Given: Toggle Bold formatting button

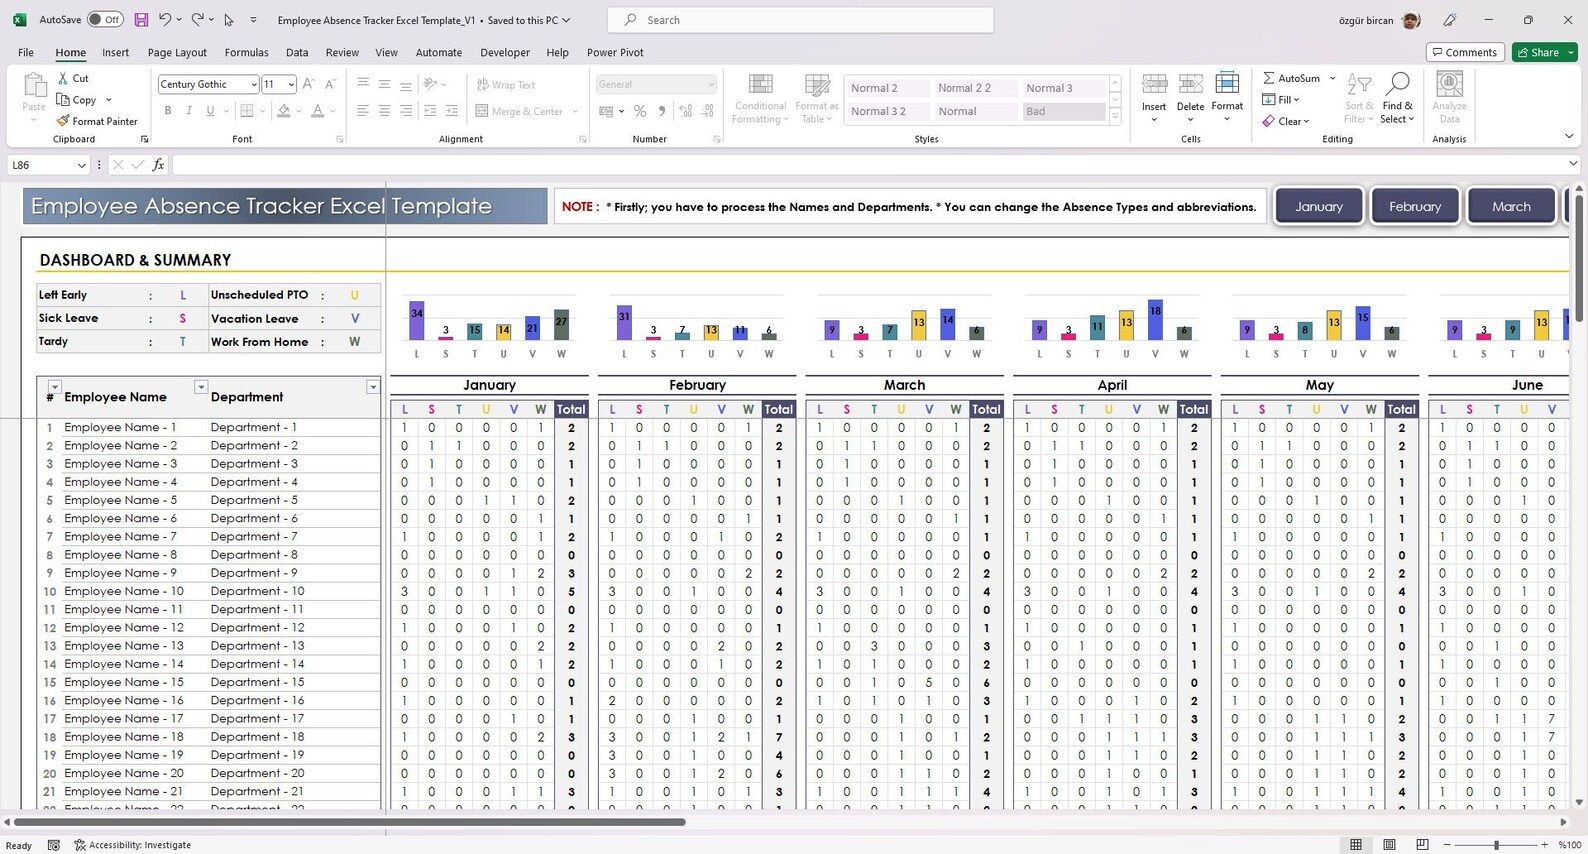Looking at the screenshot, I should point(168,111).
